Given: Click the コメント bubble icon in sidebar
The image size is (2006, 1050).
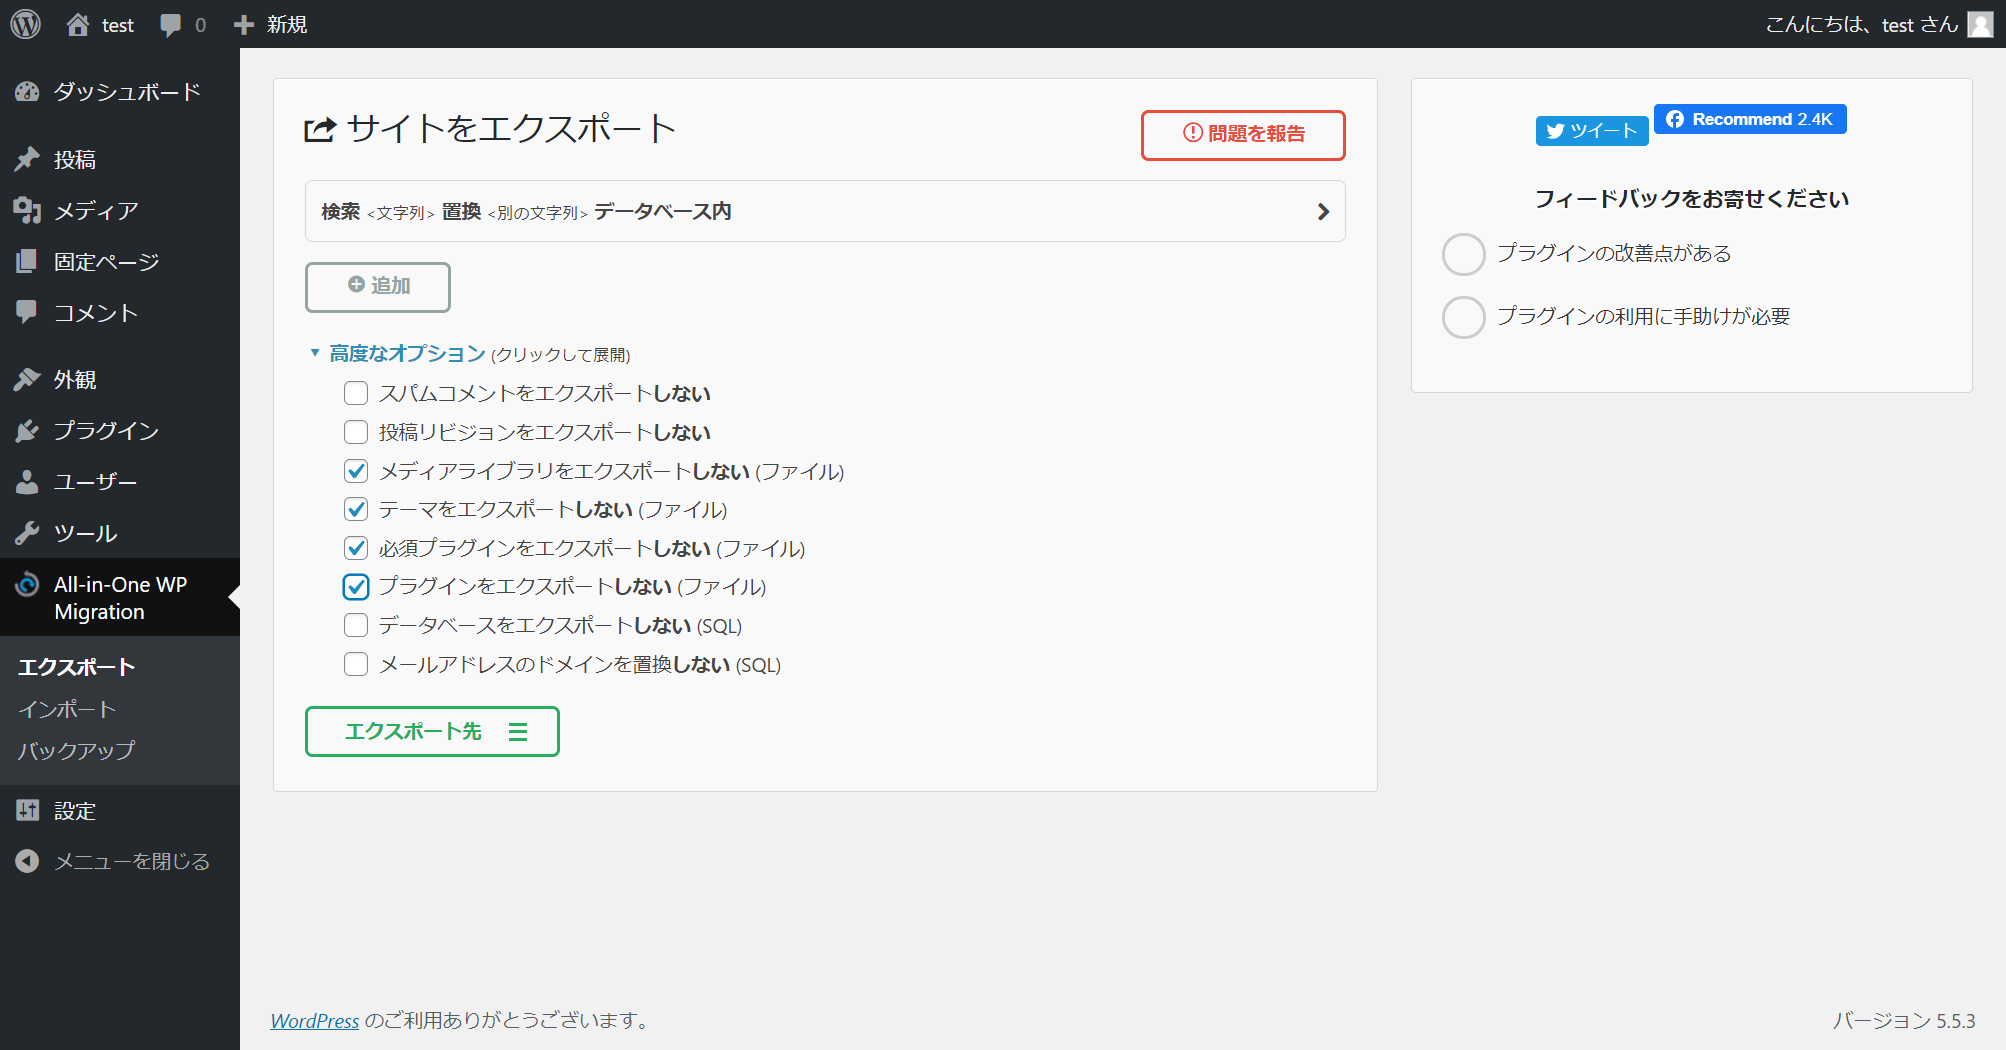Looking at the screenshot, I should 27,312.
